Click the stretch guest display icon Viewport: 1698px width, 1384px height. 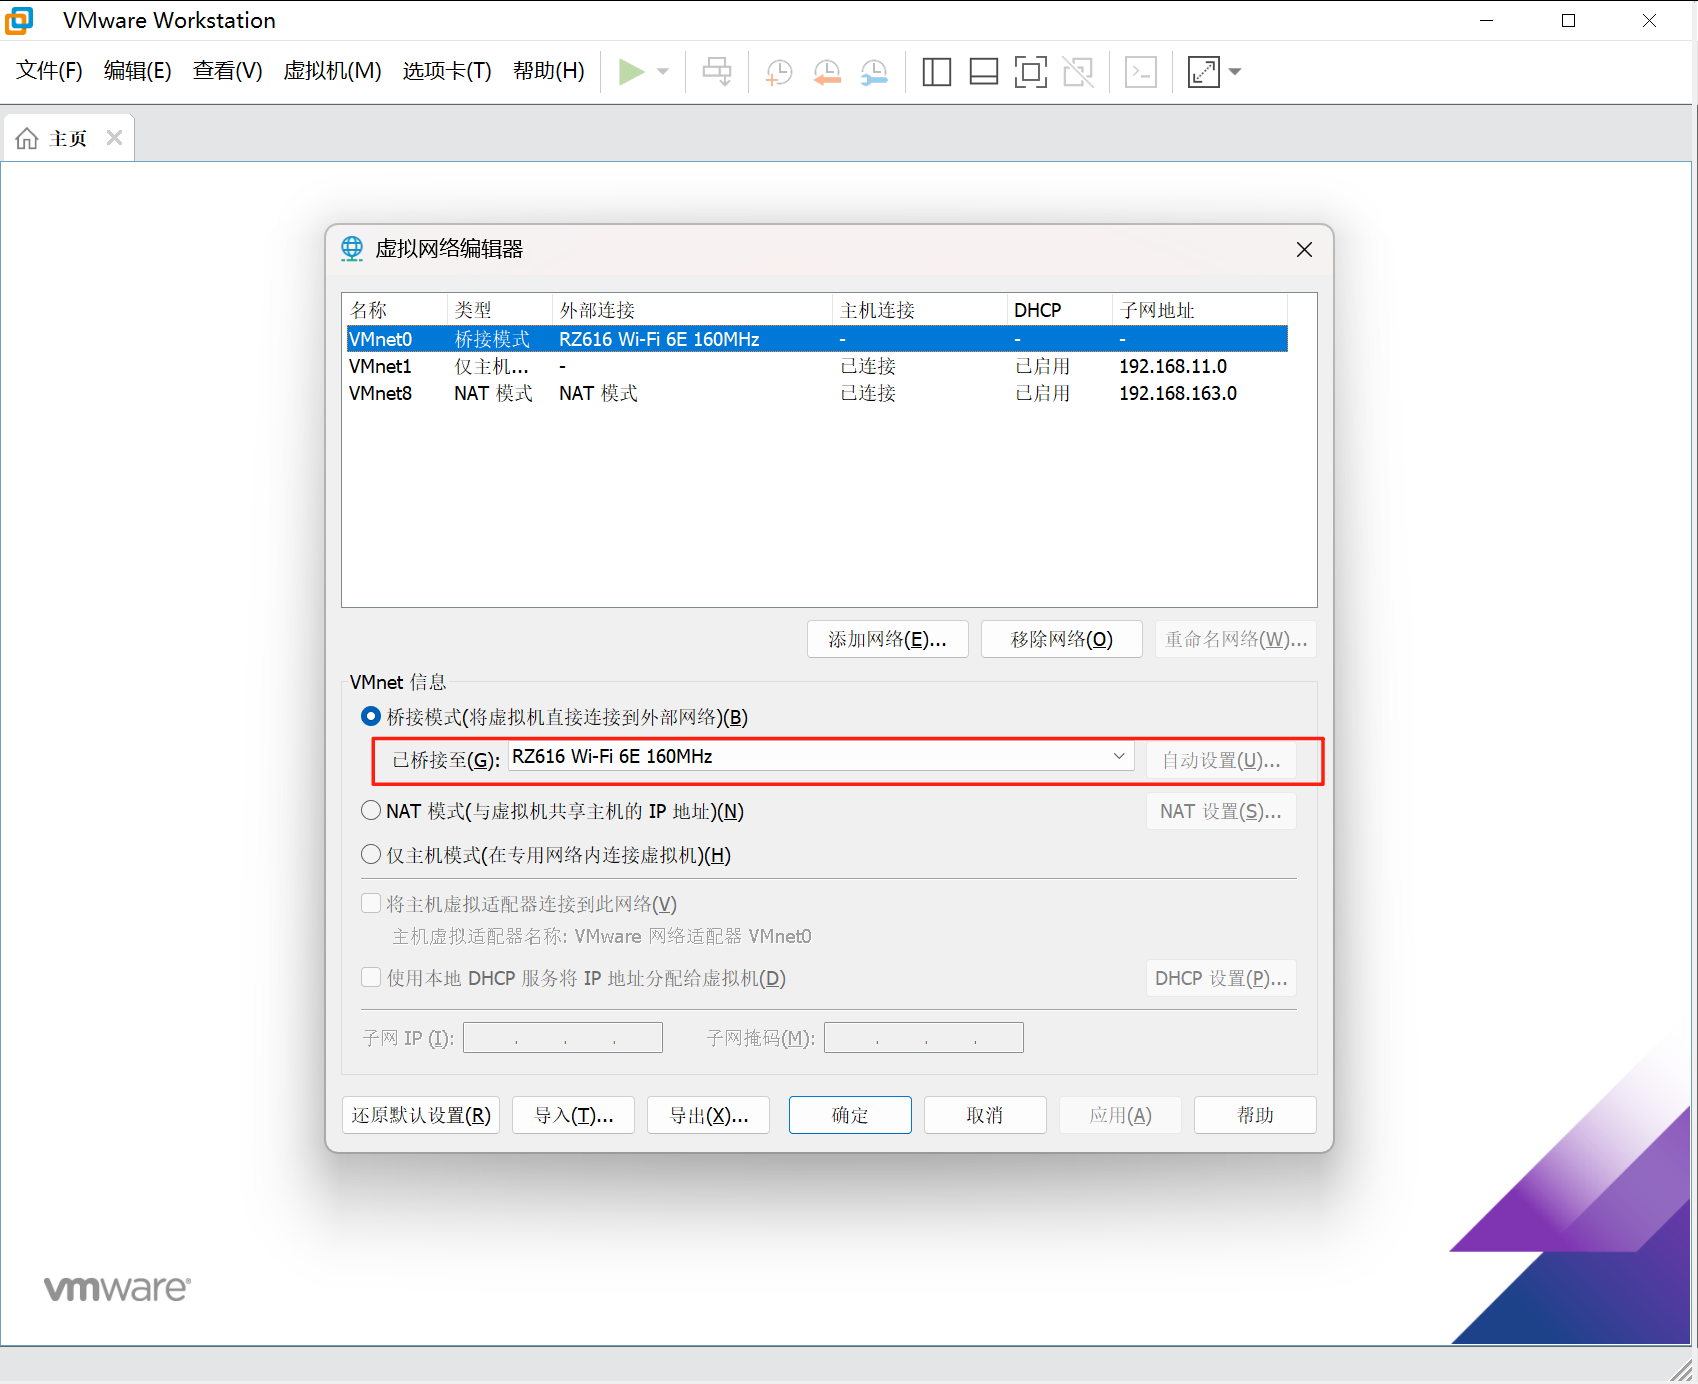point(1204,71)
